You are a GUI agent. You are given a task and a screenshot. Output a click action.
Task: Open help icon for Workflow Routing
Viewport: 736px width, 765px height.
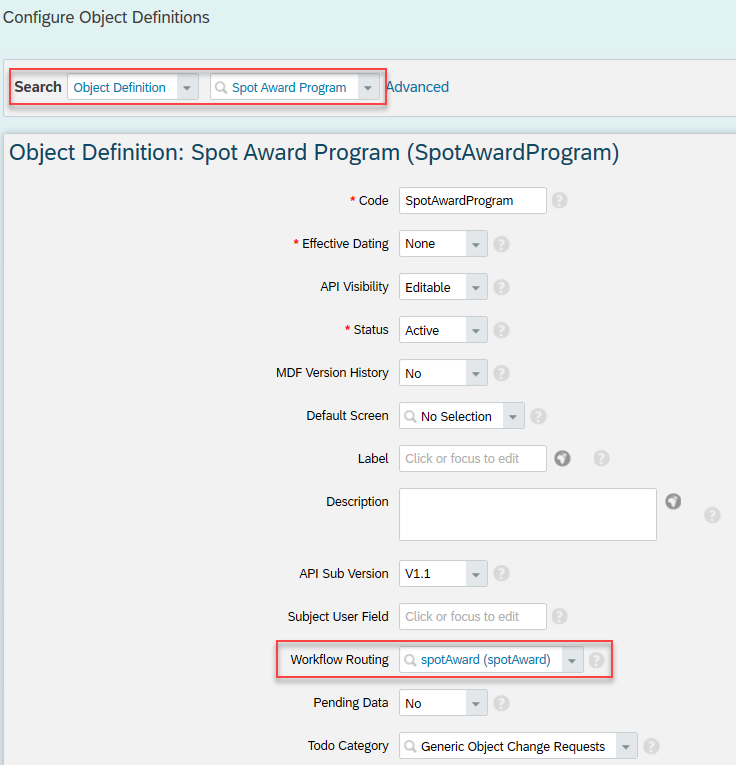tap(597, 660)
